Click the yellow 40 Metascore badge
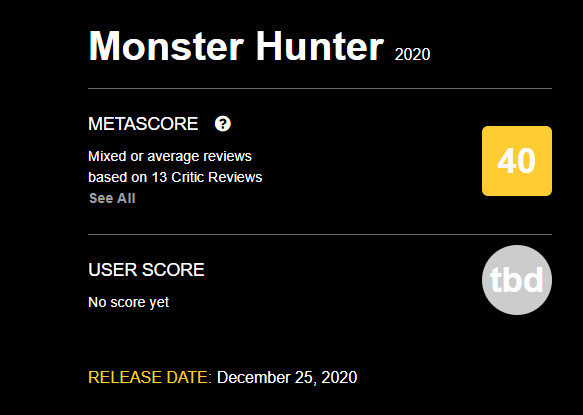583x415 pixels. pyautogui.click(x=517, y=161)
